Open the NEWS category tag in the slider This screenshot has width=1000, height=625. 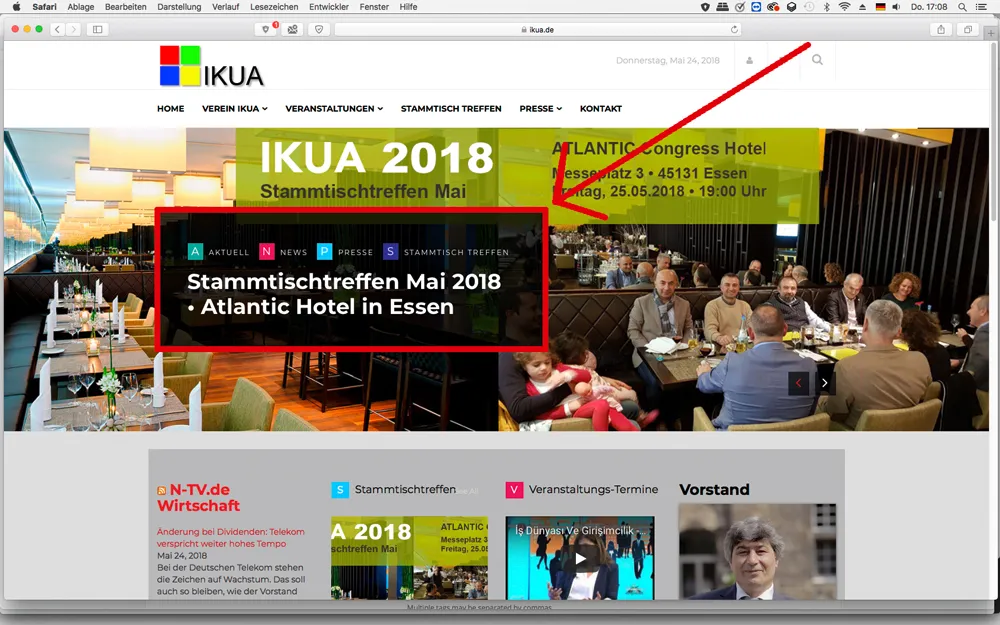283,252
